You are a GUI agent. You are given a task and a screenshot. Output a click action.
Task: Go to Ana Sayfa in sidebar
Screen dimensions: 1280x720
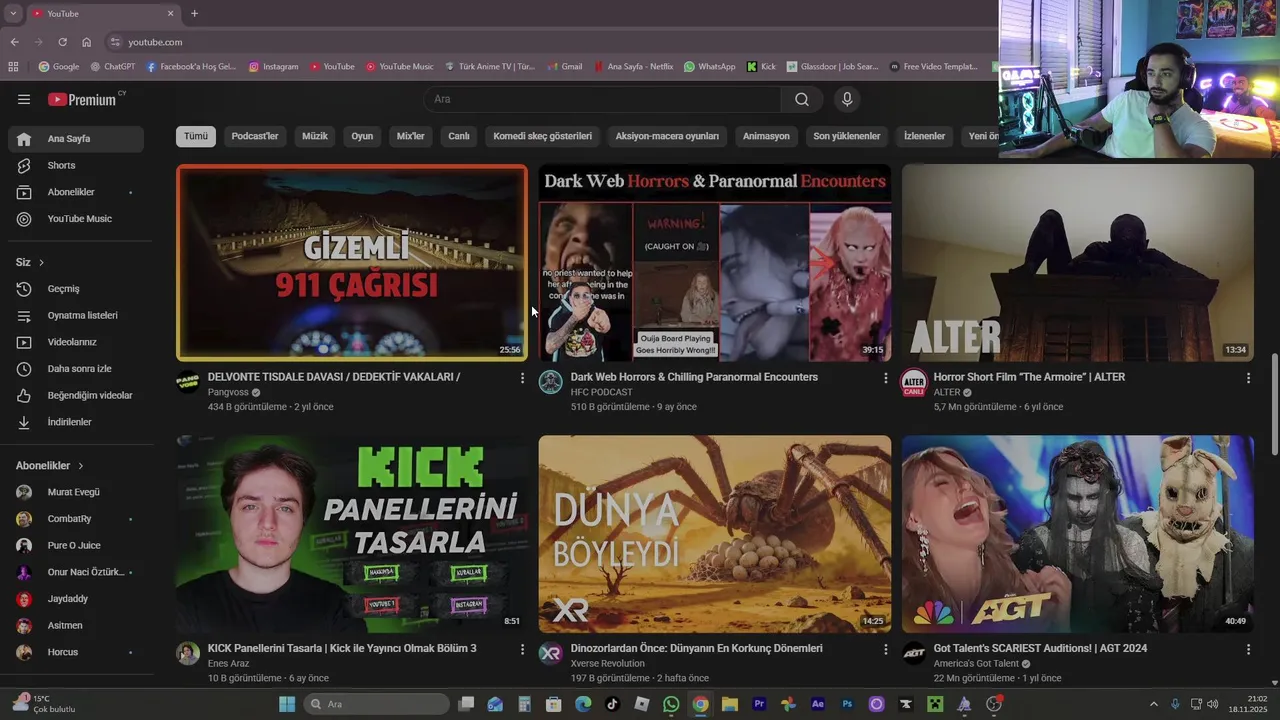tap(76, 139)
